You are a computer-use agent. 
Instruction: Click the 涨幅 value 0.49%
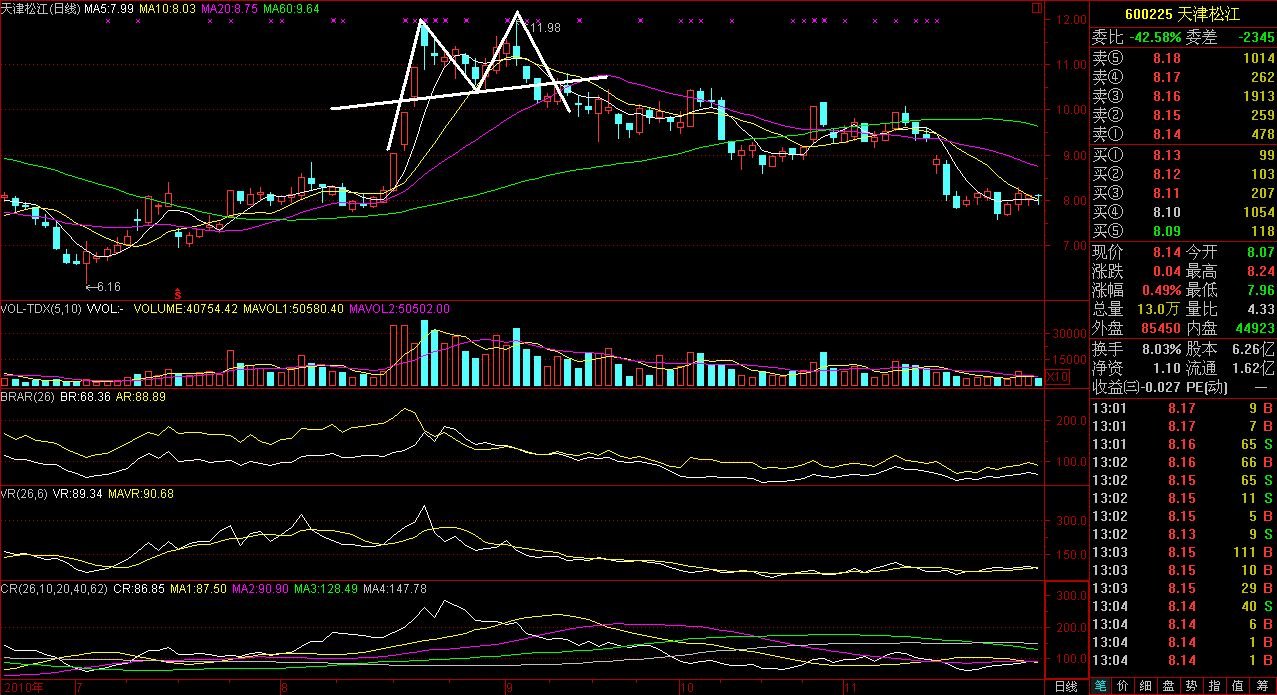point(1159,290)
